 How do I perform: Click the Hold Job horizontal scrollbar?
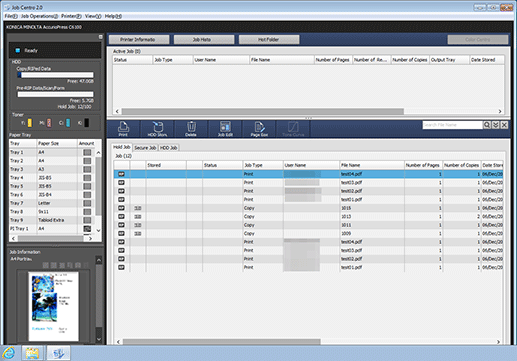pyautogui.click(x=222, y=342)
